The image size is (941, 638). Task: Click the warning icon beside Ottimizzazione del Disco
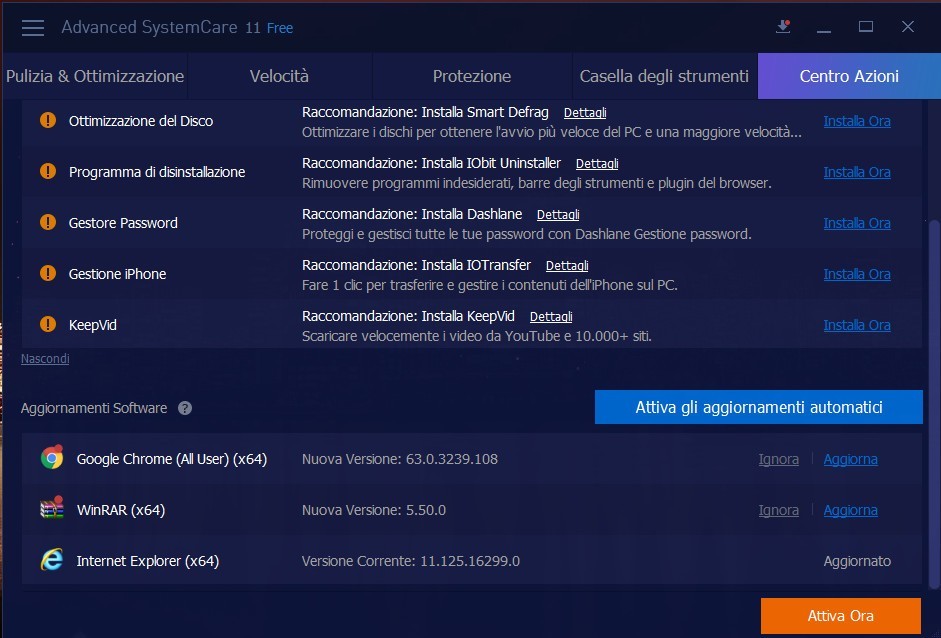(x=47, y=121)
